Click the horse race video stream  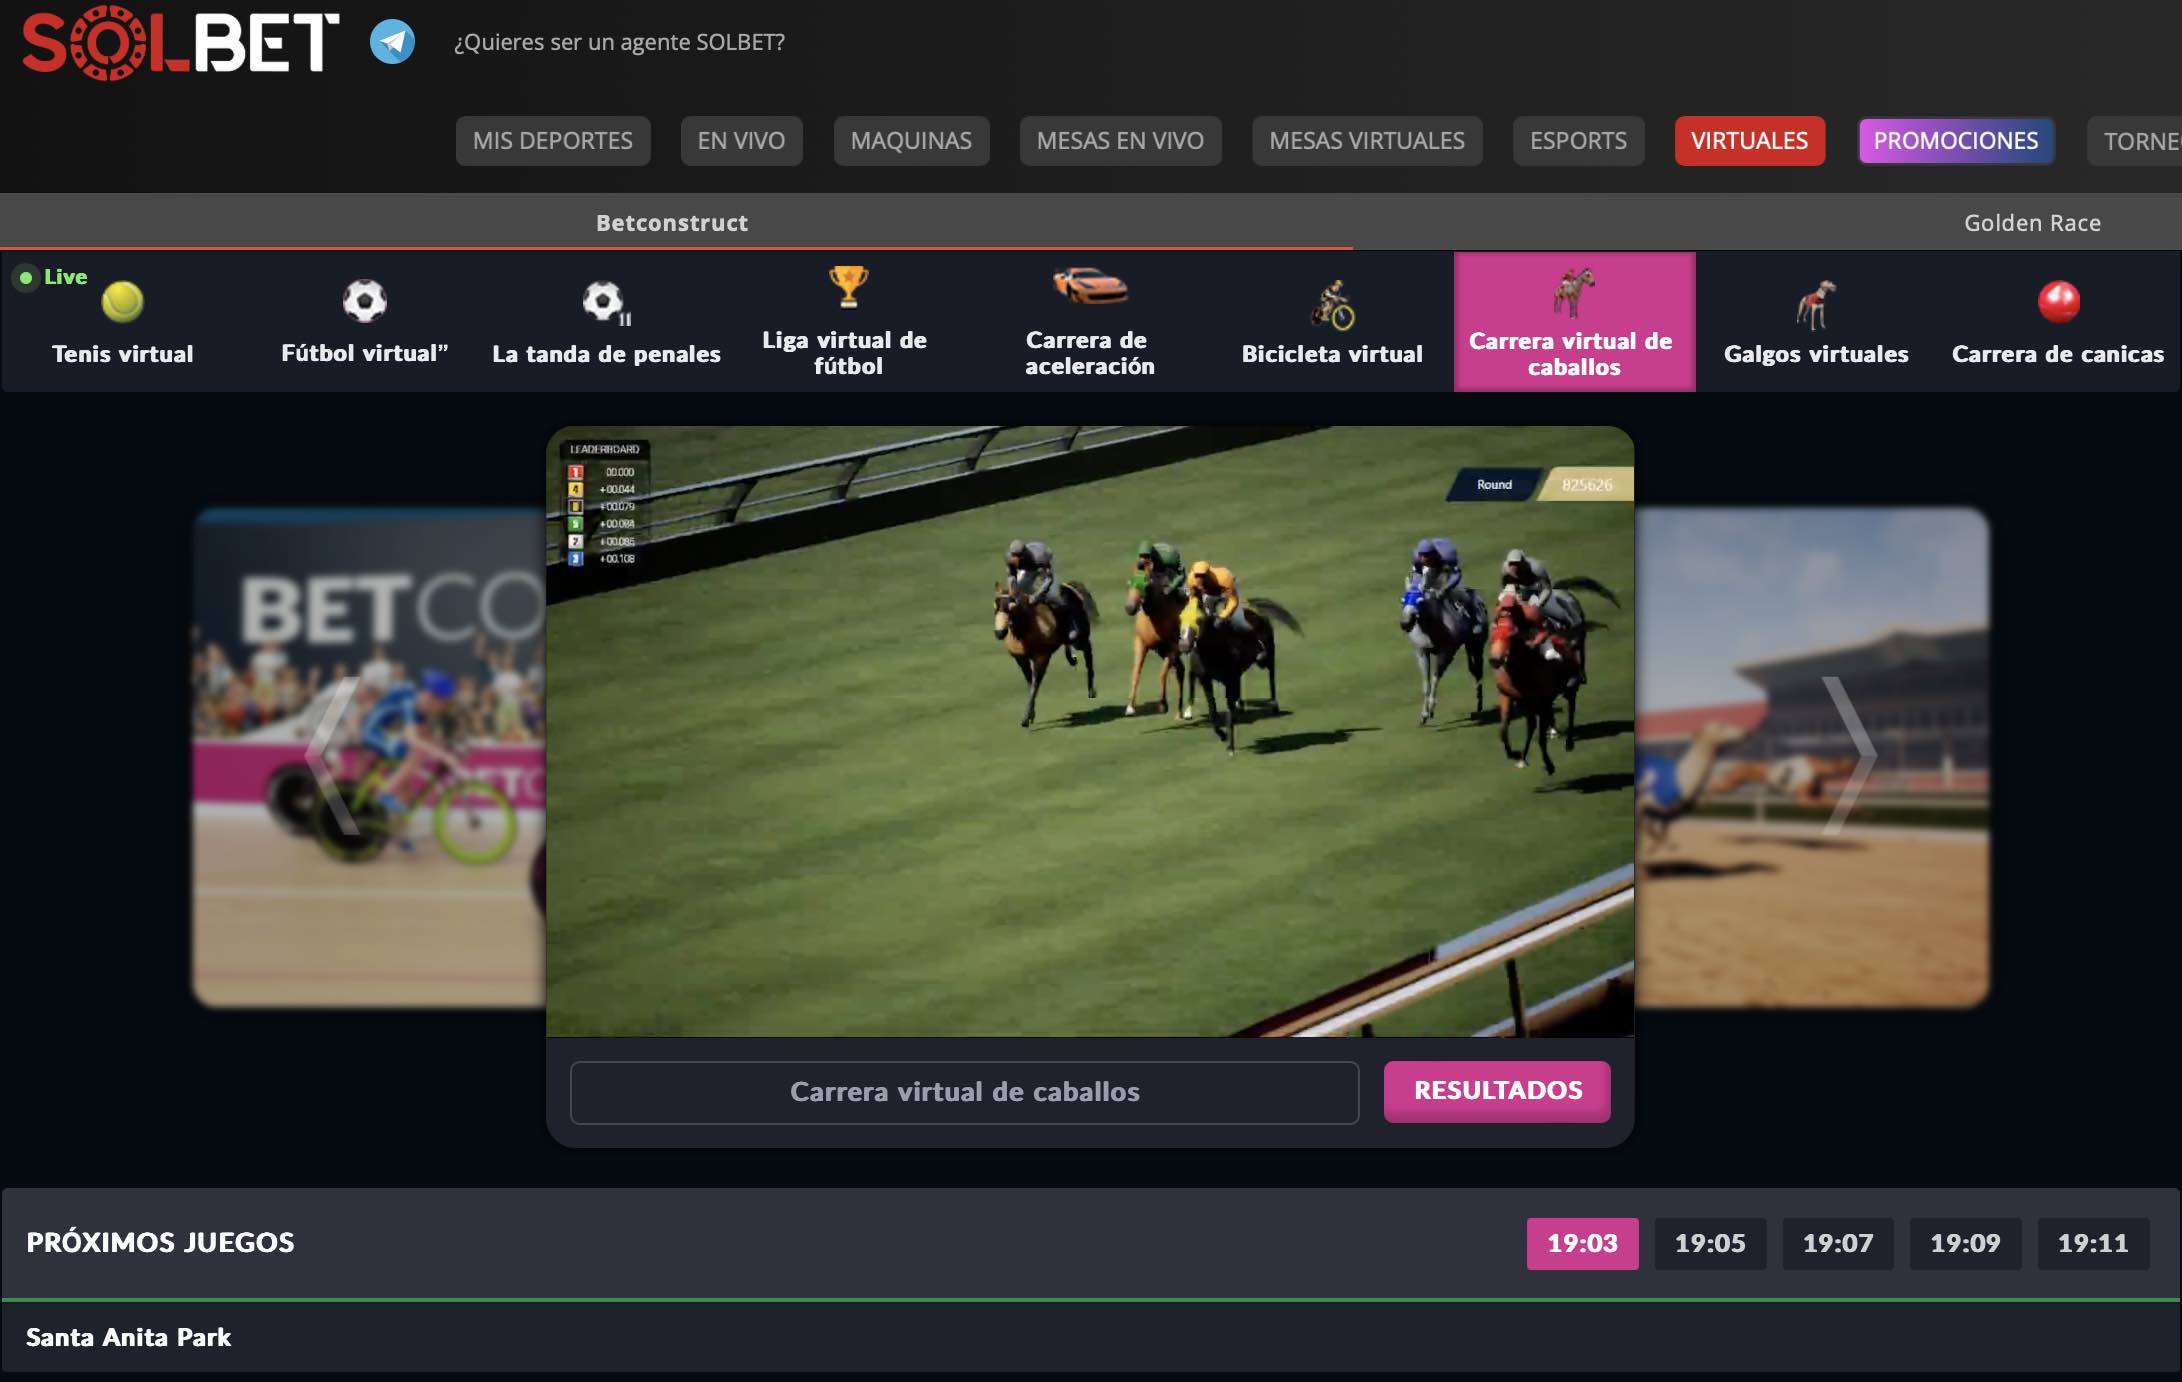(x=1090, y=731)
